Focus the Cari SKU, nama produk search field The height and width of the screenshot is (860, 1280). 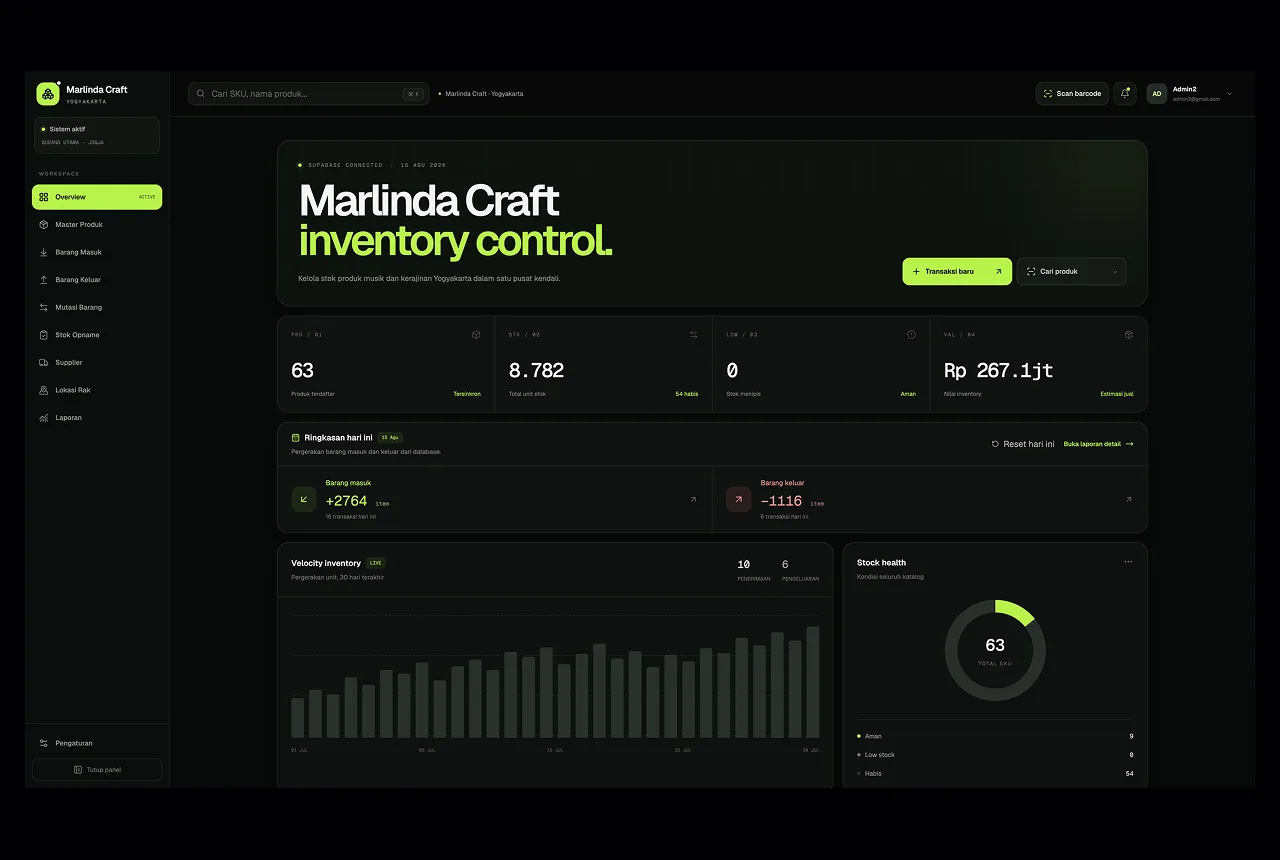(308, 94)
